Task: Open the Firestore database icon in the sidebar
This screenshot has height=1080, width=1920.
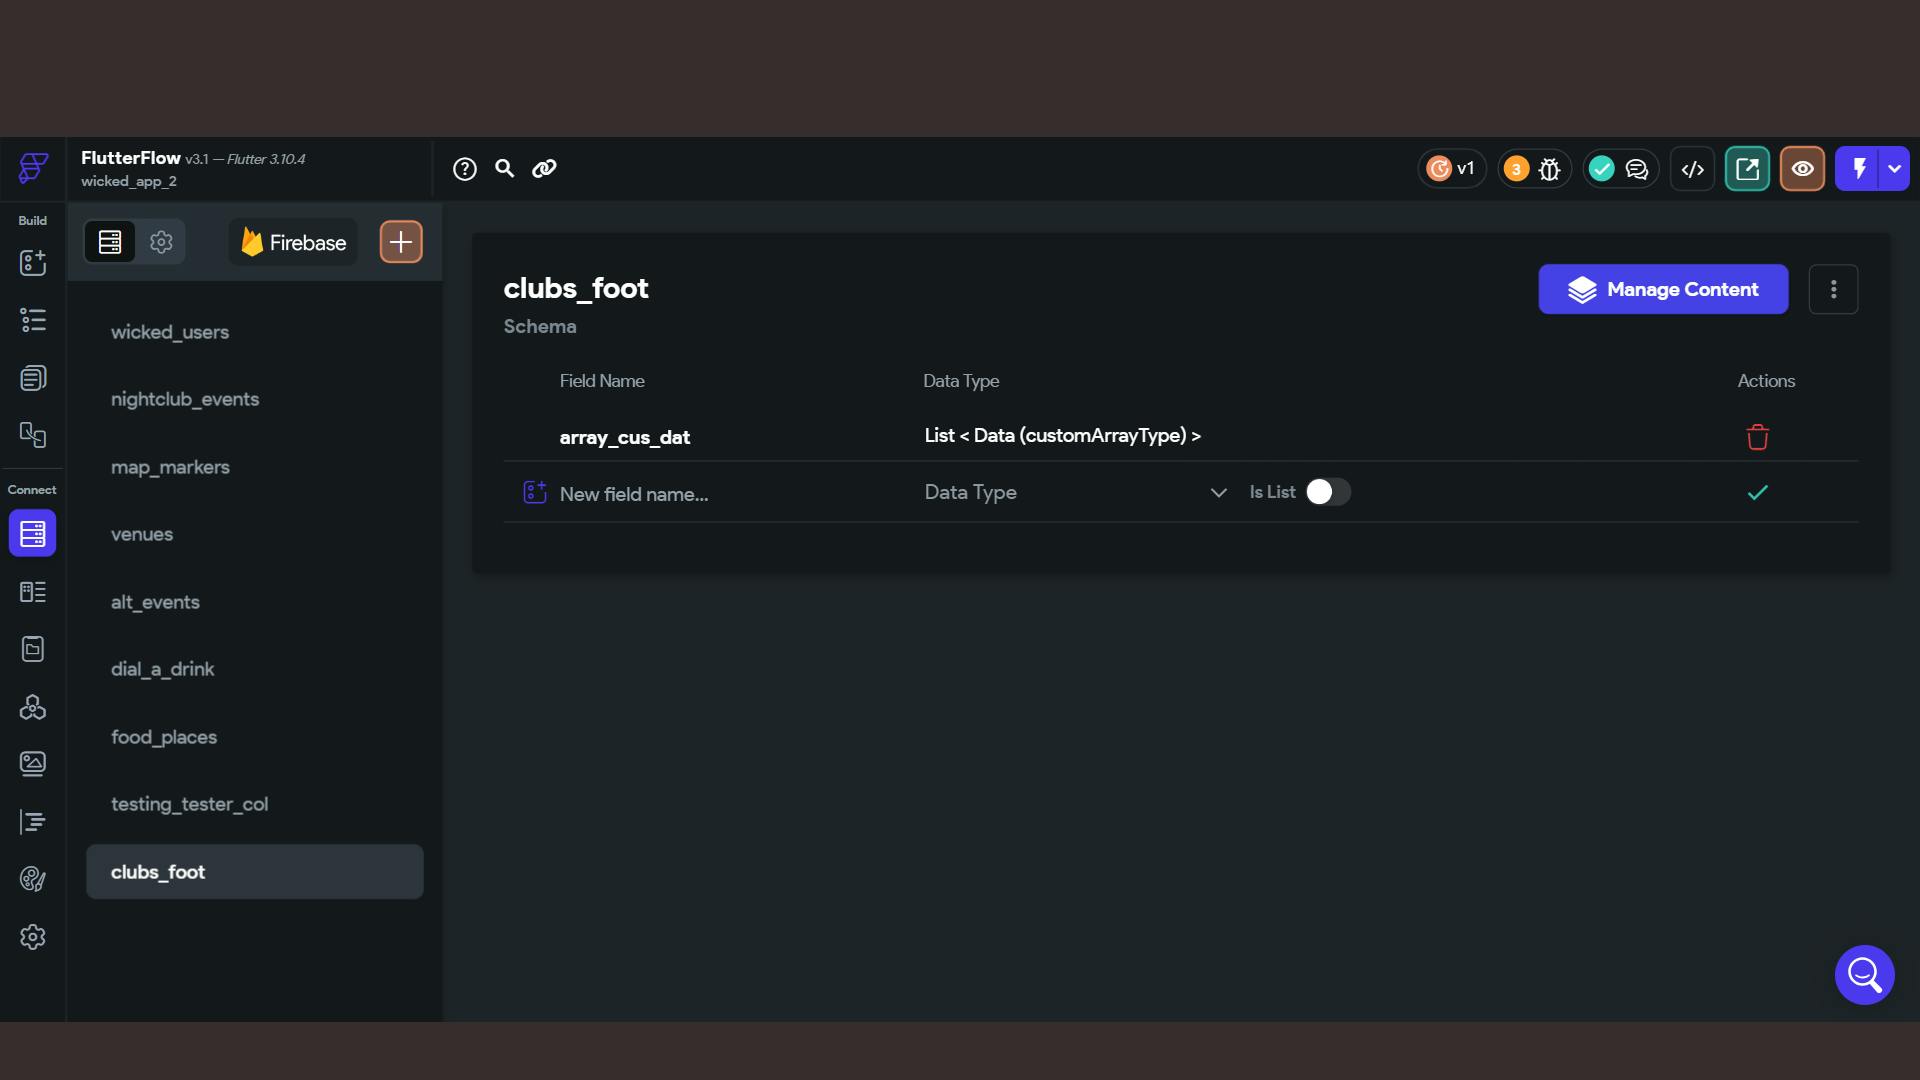Action: tap(32, 533)
